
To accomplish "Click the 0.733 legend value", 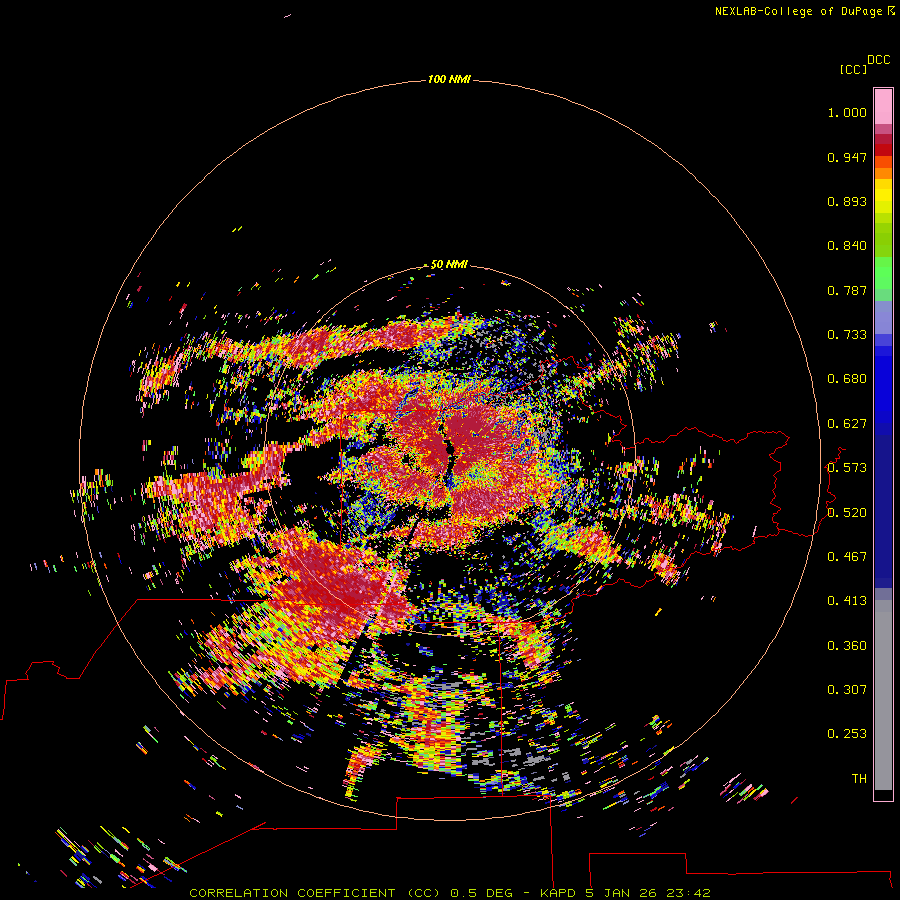I will (x=847, y=335).
